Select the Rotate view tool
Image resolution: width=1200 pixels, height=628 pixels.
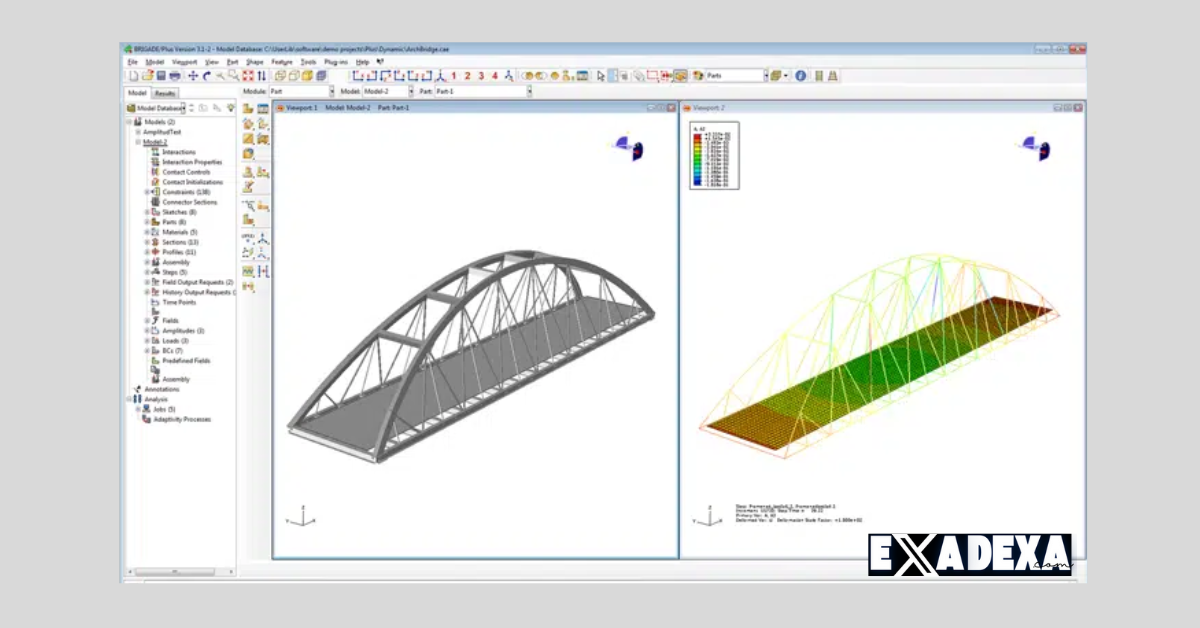207,76
